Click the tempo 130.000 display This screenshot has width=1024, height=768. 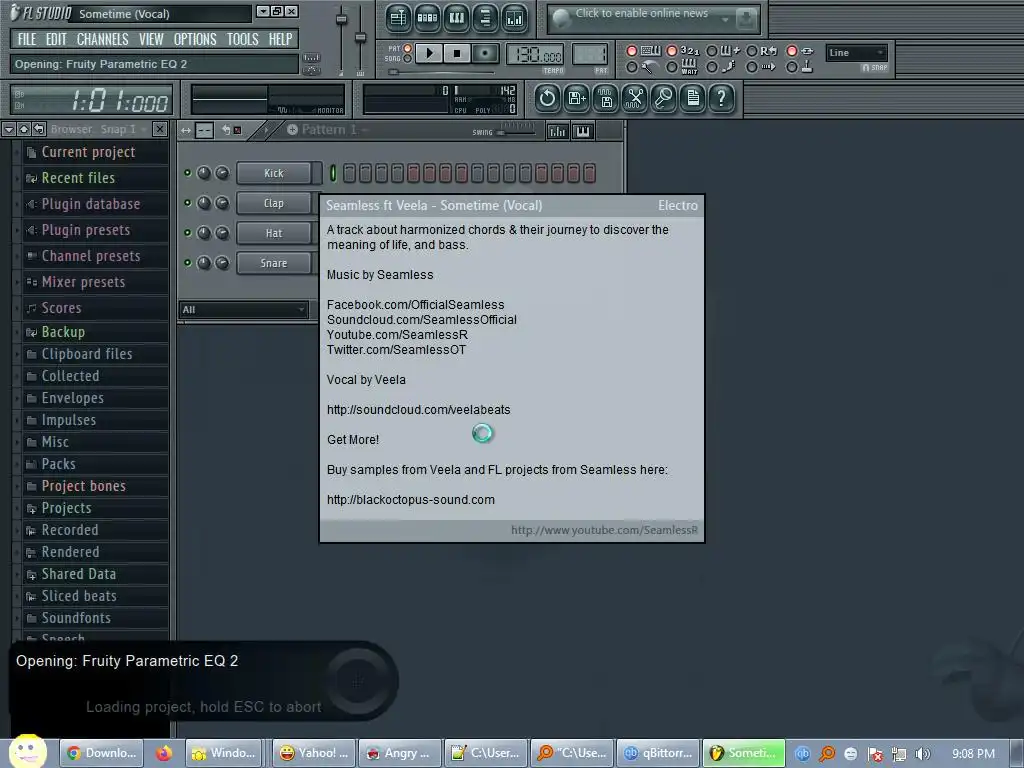(x=536, y=54)
